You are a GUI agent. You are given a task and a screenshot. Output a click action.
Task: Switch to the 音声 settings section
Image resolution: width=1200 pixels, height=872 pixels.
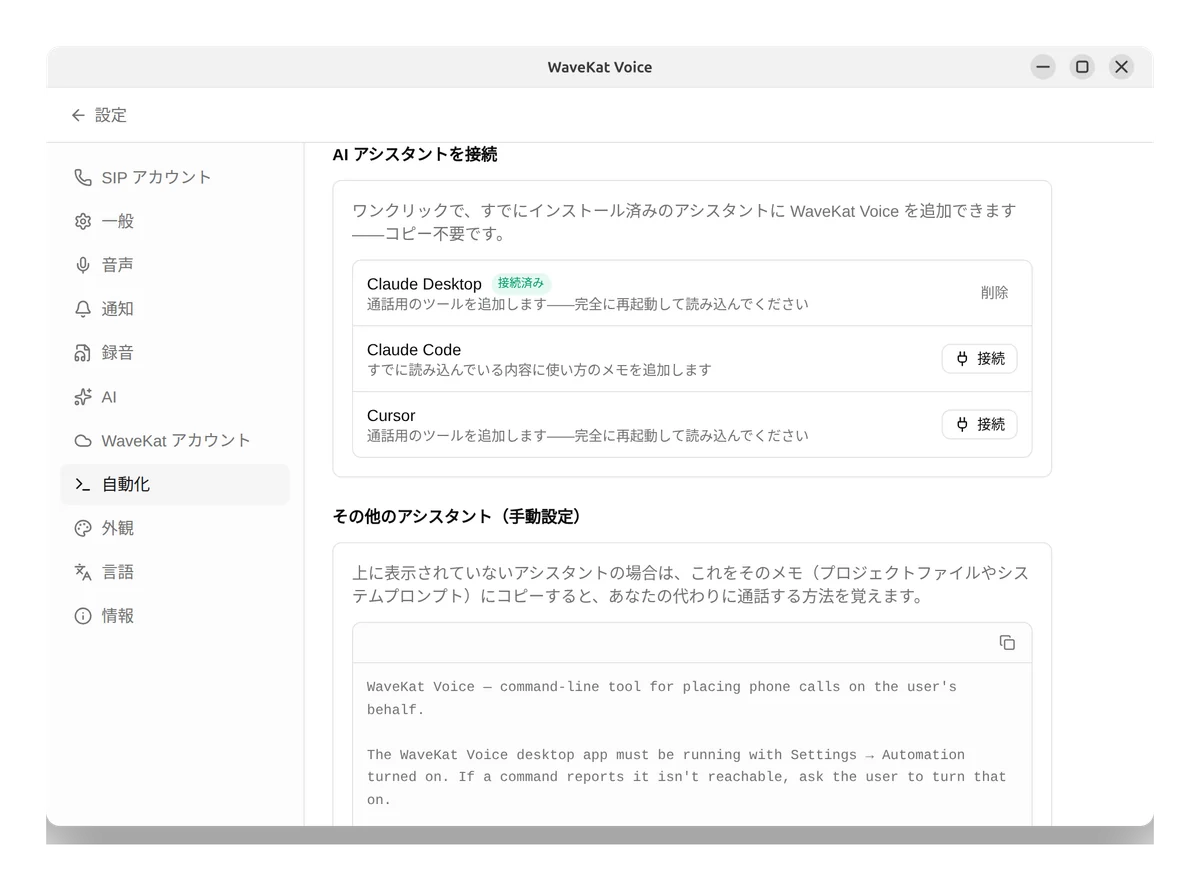(x=175, y=265)
